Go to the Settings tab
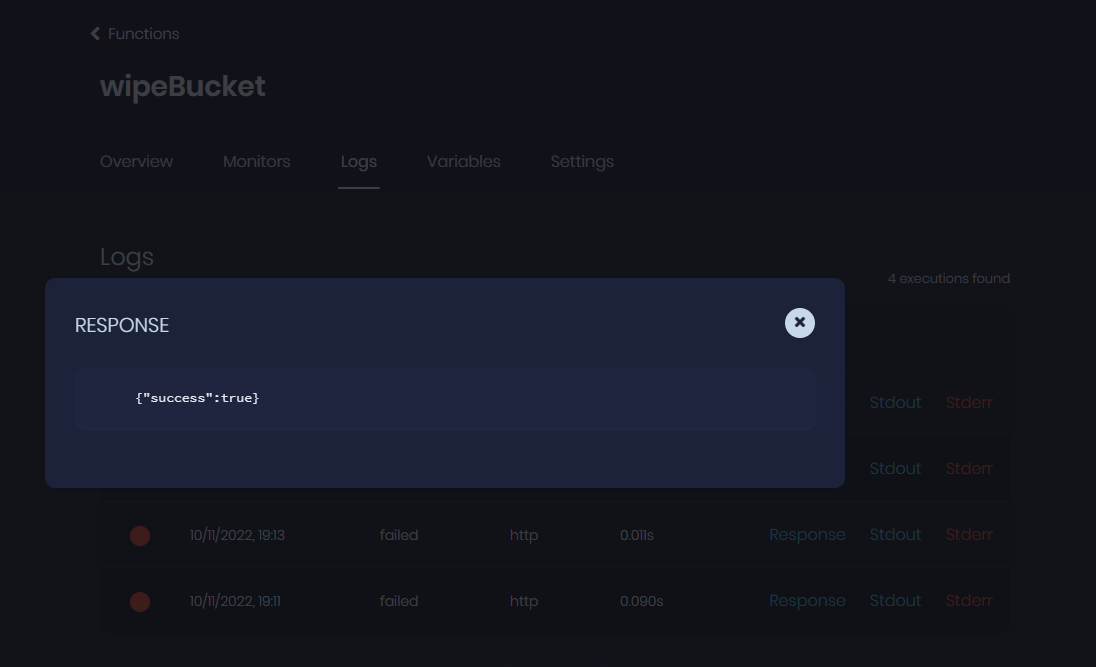 582,162
